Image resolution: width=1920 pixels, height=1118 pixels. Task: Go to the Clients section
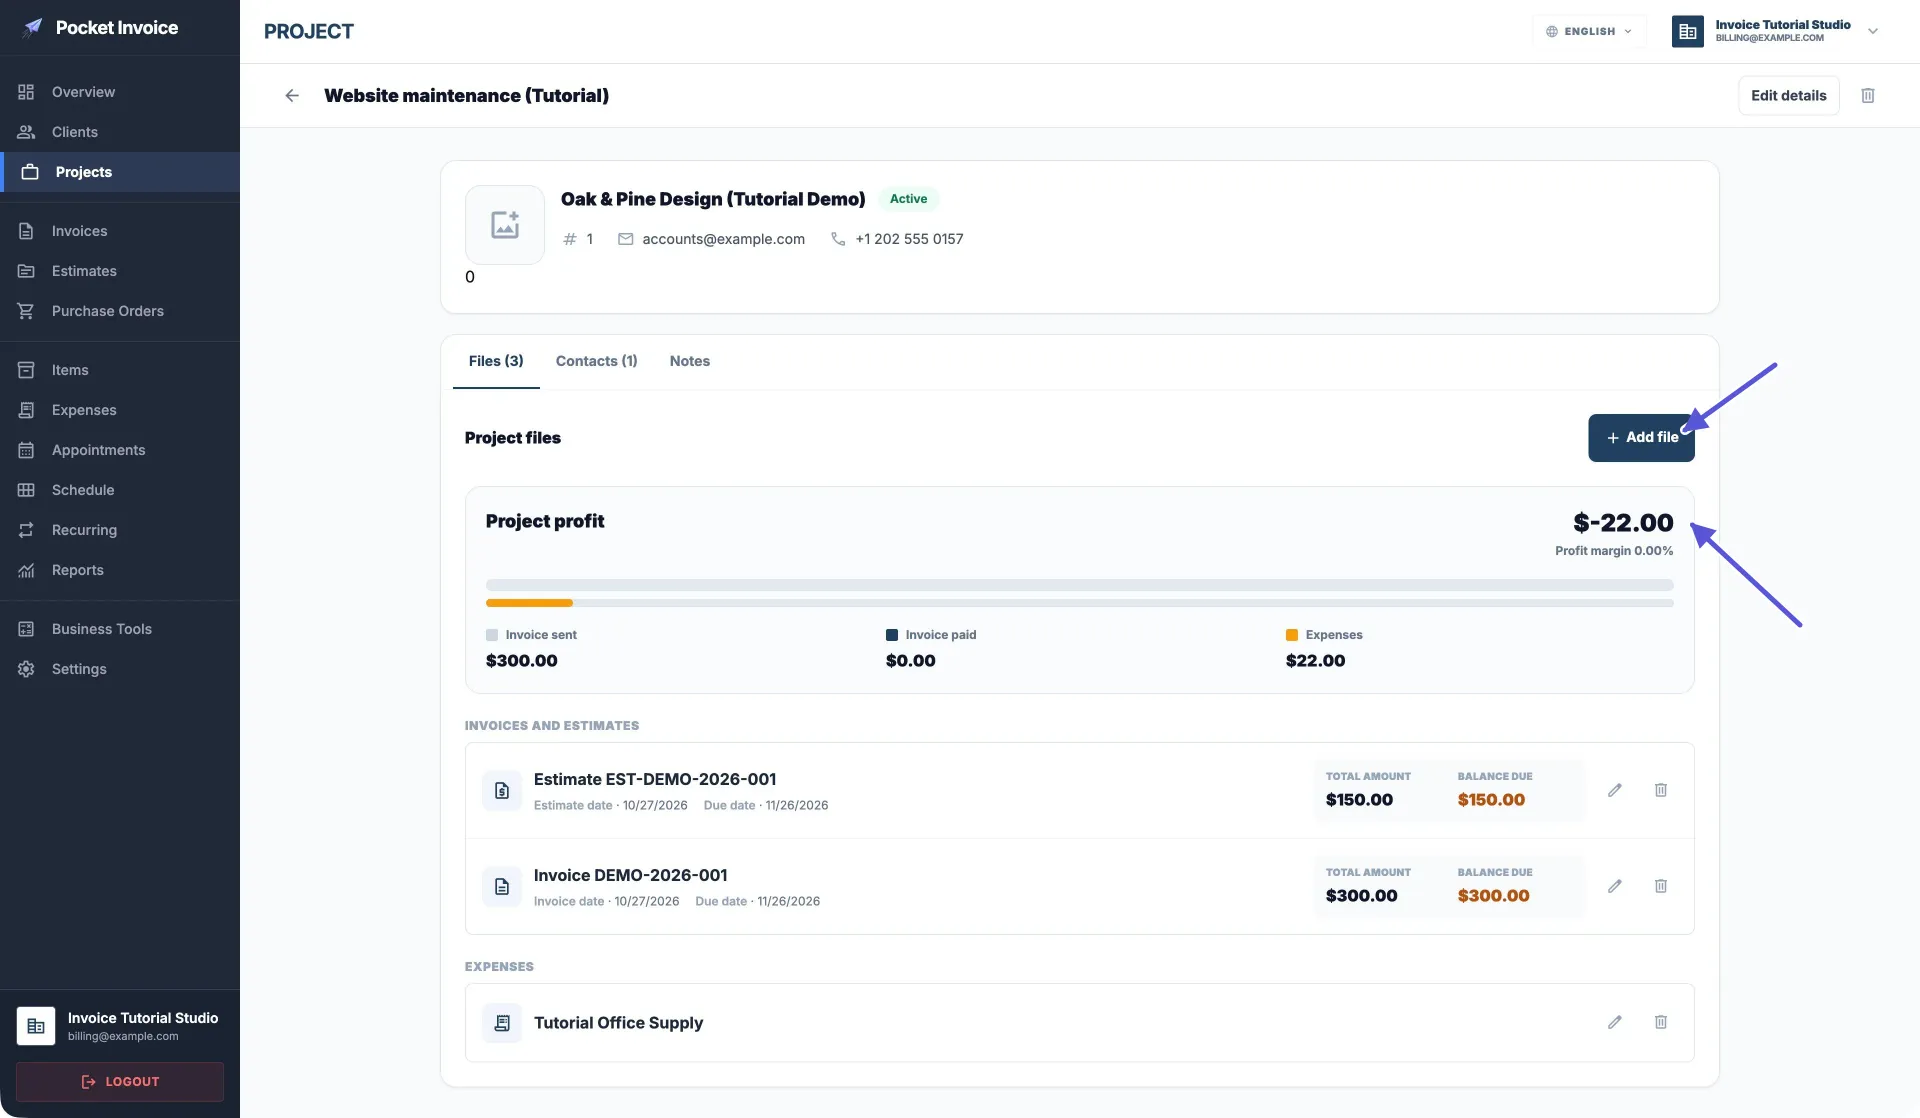coord(120,132)
